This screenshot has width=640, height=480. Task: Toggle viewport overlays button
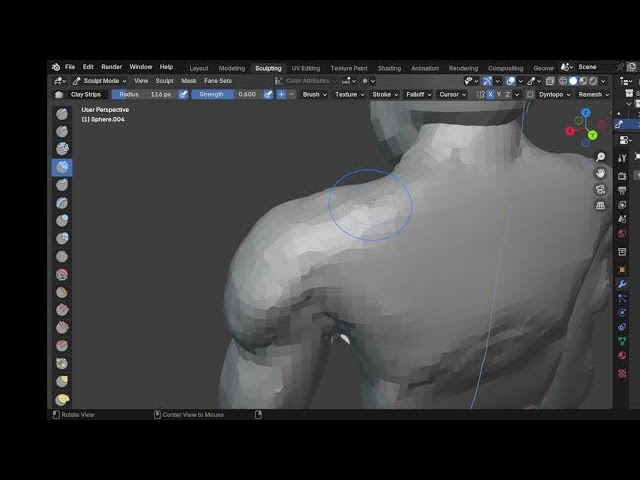tap(511, 81)
